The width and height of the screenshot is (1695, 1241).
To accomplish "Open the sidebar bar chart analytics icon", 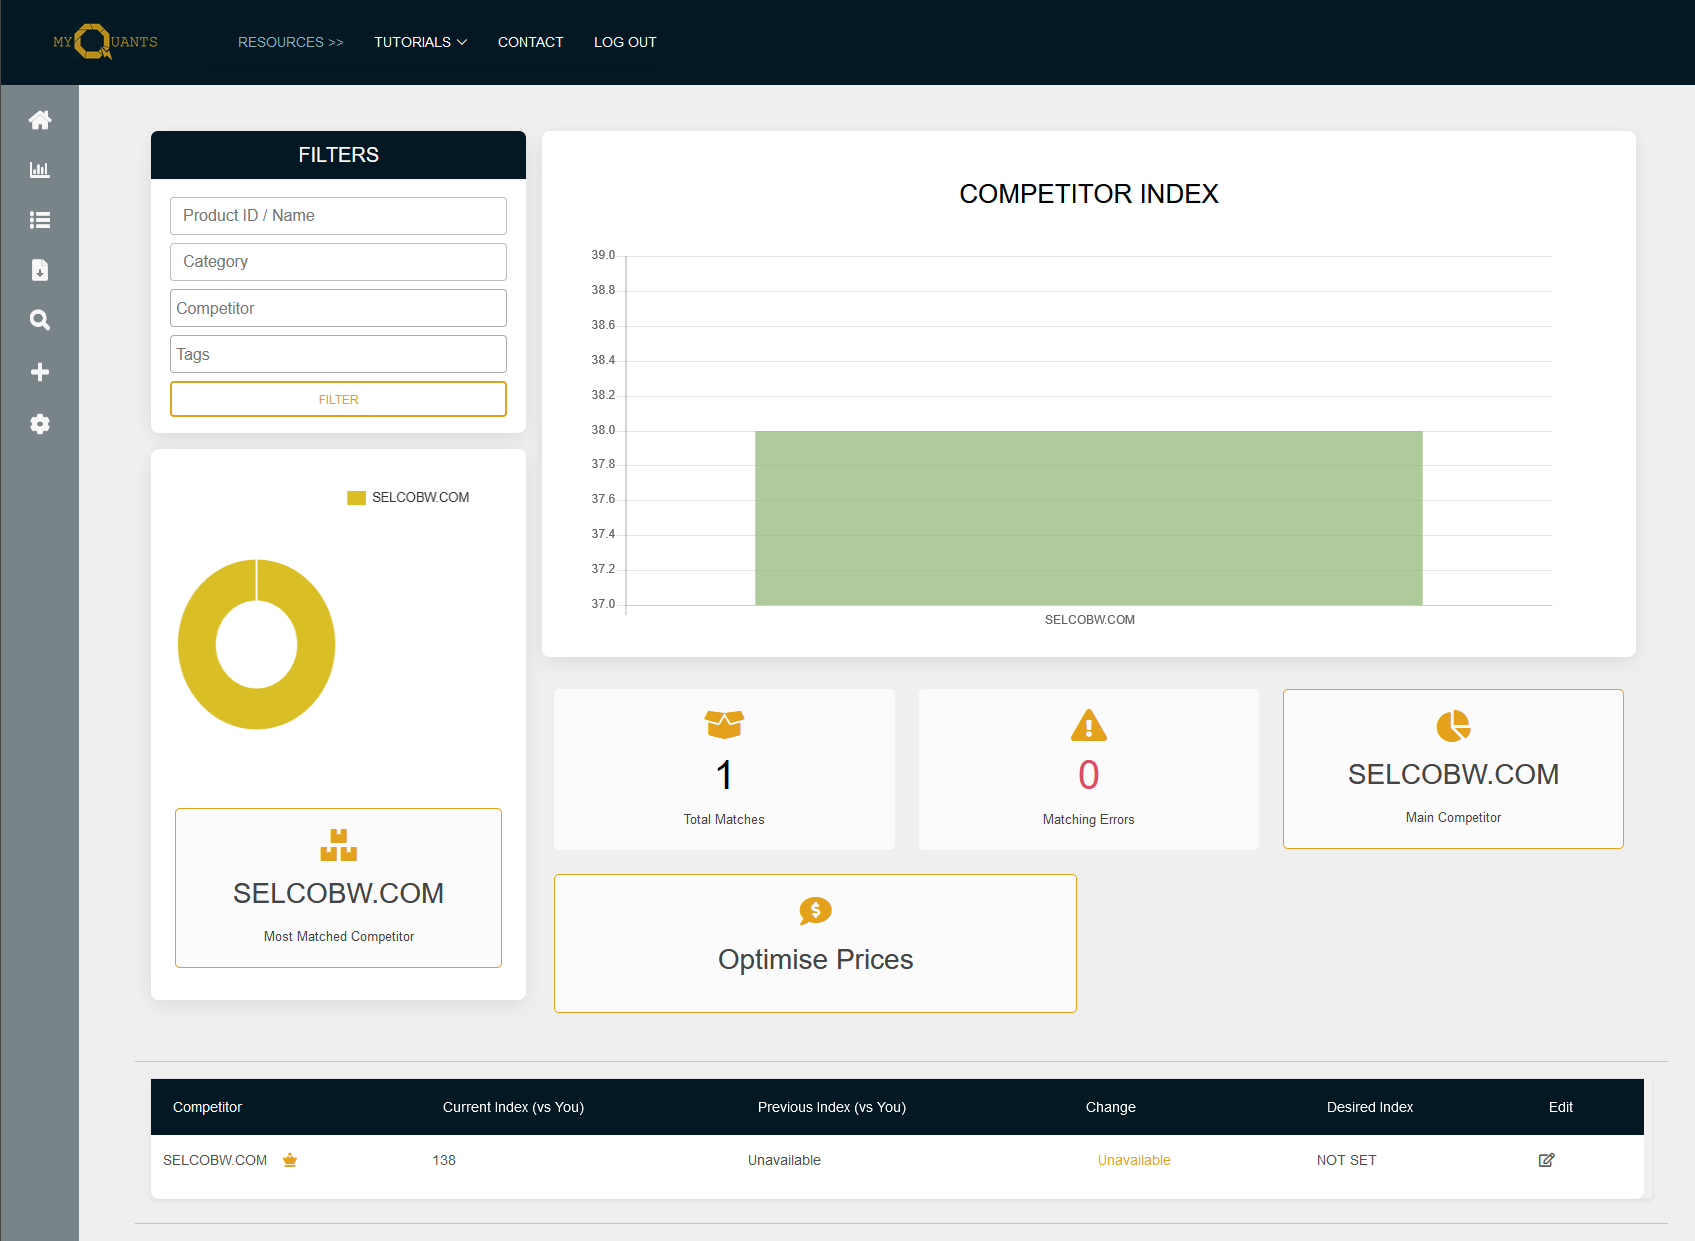I will coord(40,170).
